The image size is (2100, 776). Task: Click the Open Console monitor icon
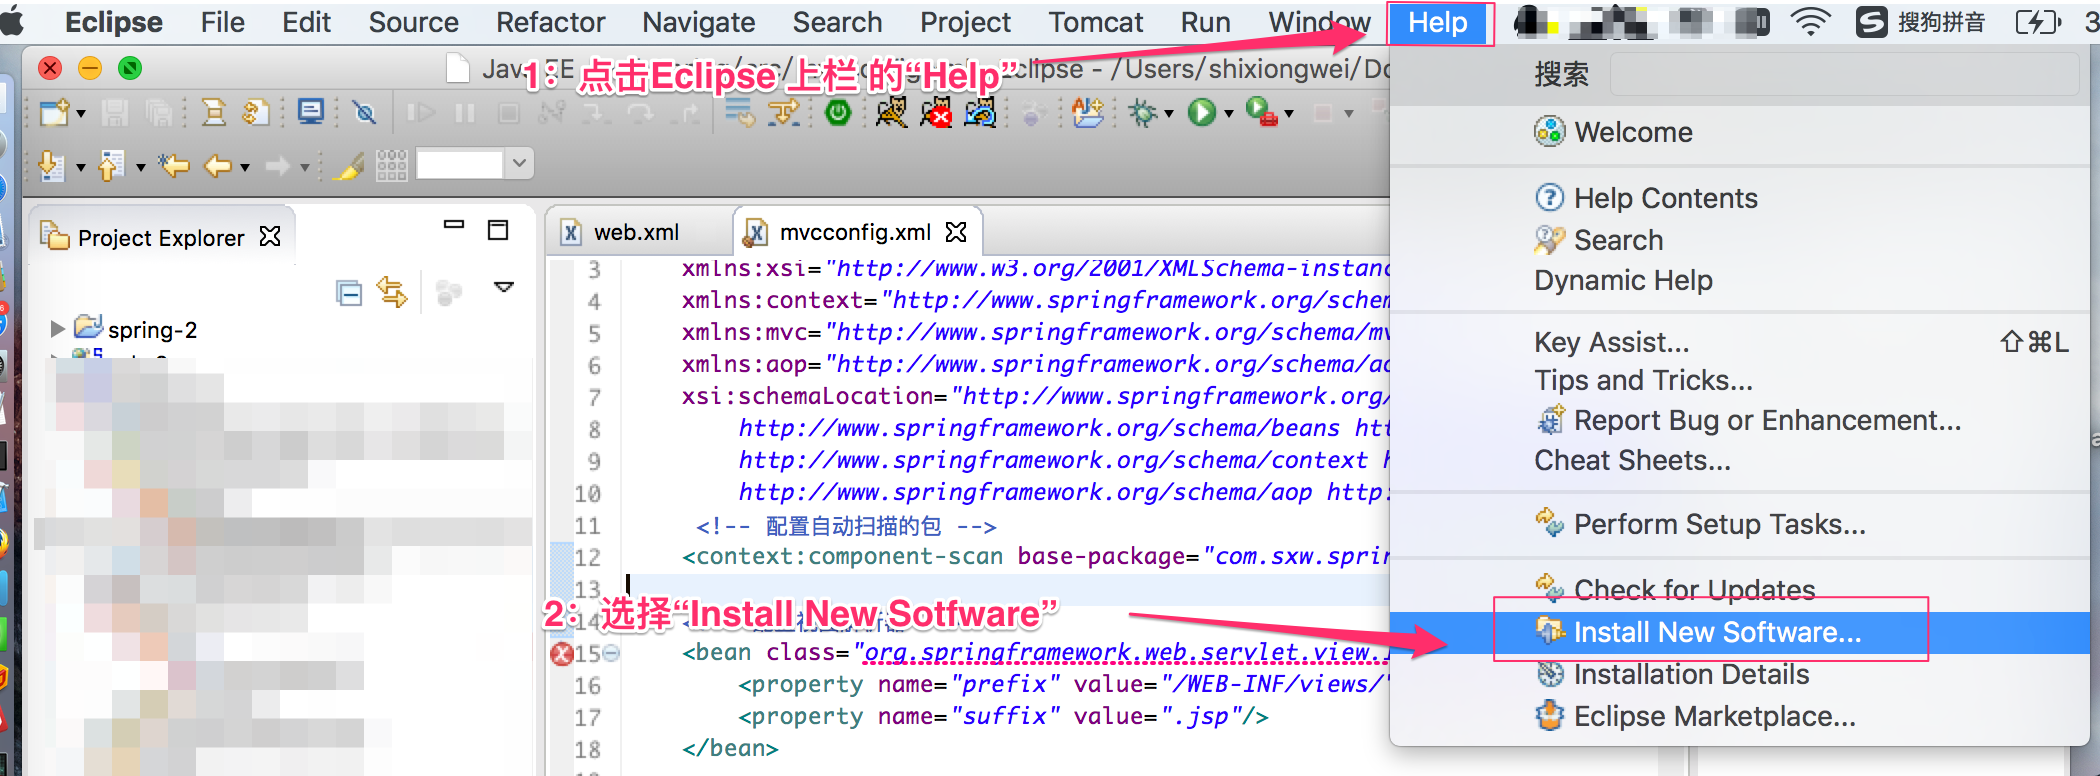[311, 112]
